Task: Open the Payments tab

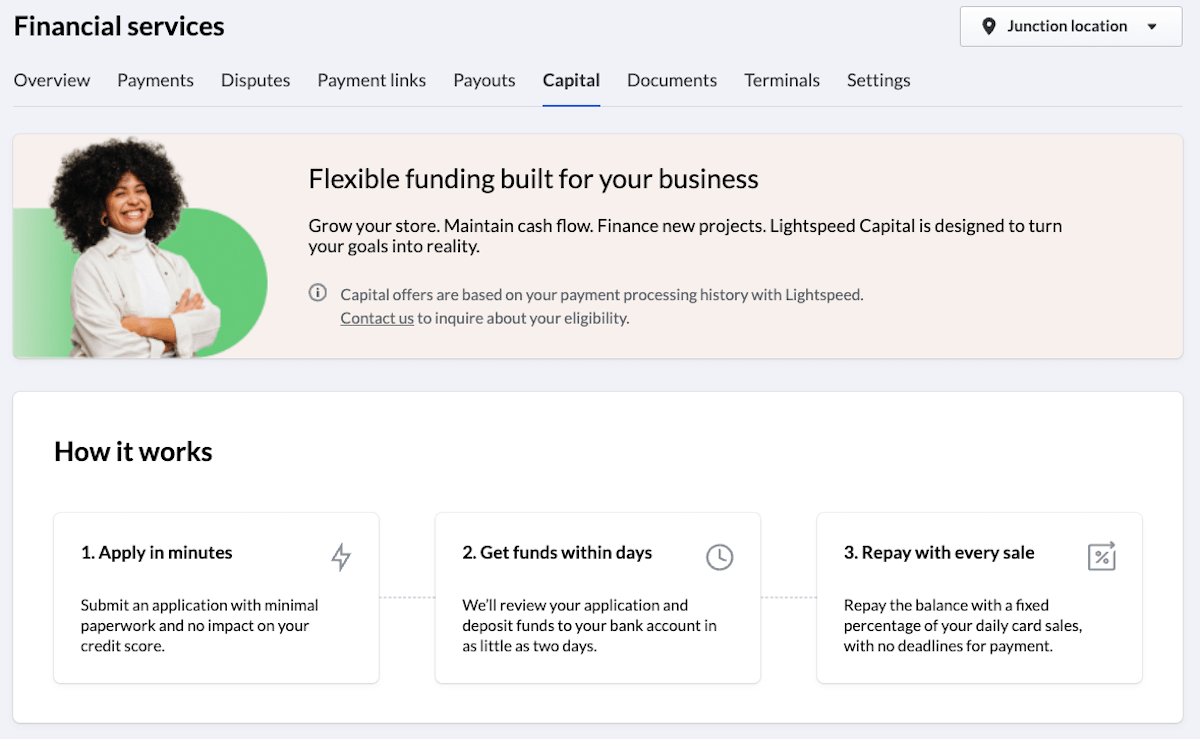Action: [x=155, y=80]
